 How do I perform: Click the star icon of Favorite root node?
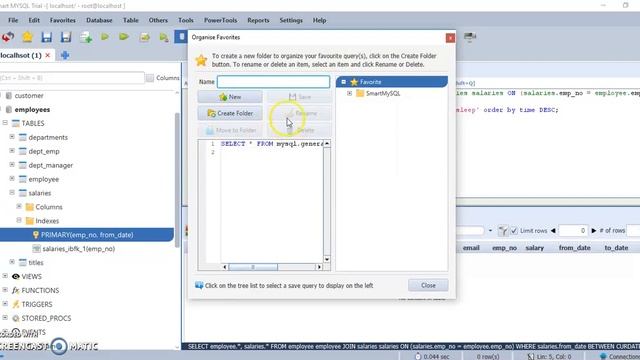[x=354, y=82]
